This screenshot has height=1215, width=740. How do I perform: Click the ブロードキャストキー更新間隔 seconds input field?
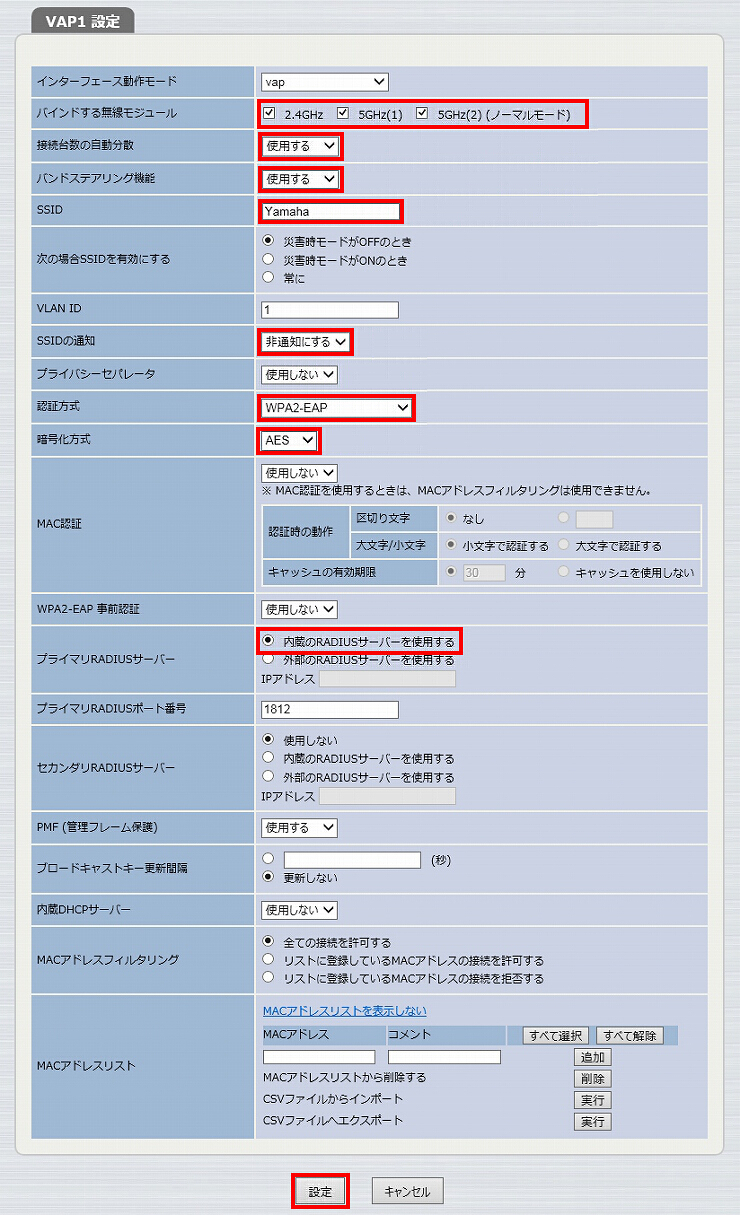tap(352, 860)
